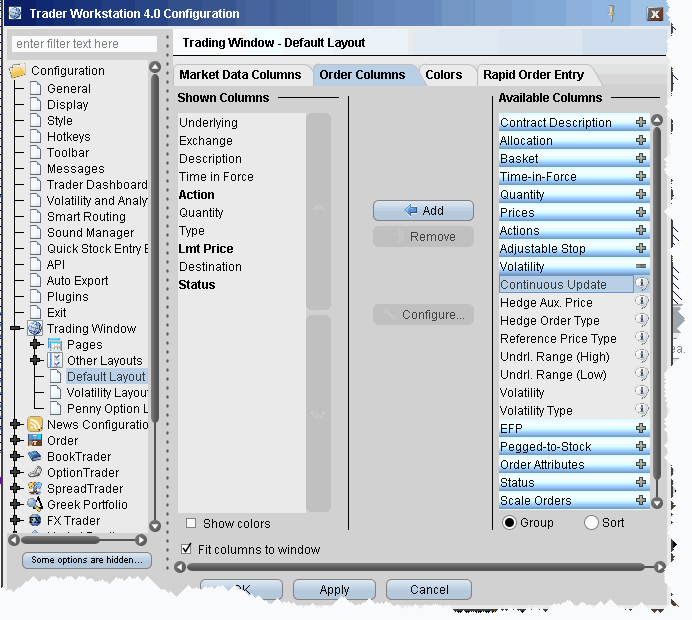Enable the Show colors checkbox
The image size is (692, 620).
coord(191,523)
